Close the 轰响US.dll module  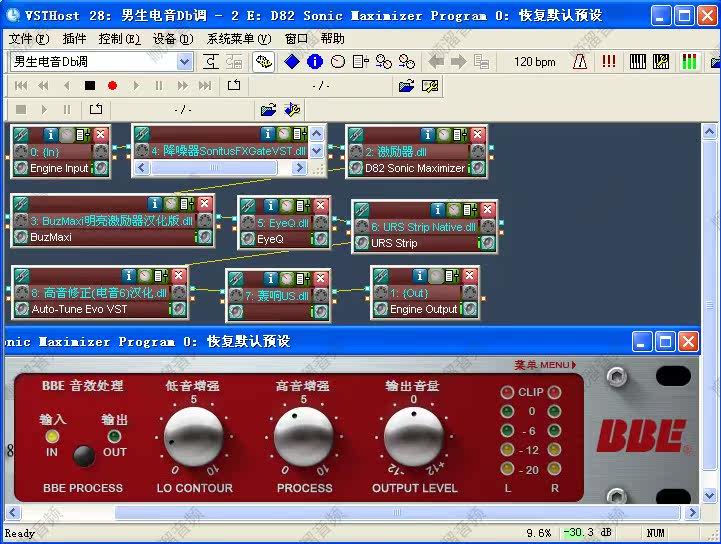320,278
